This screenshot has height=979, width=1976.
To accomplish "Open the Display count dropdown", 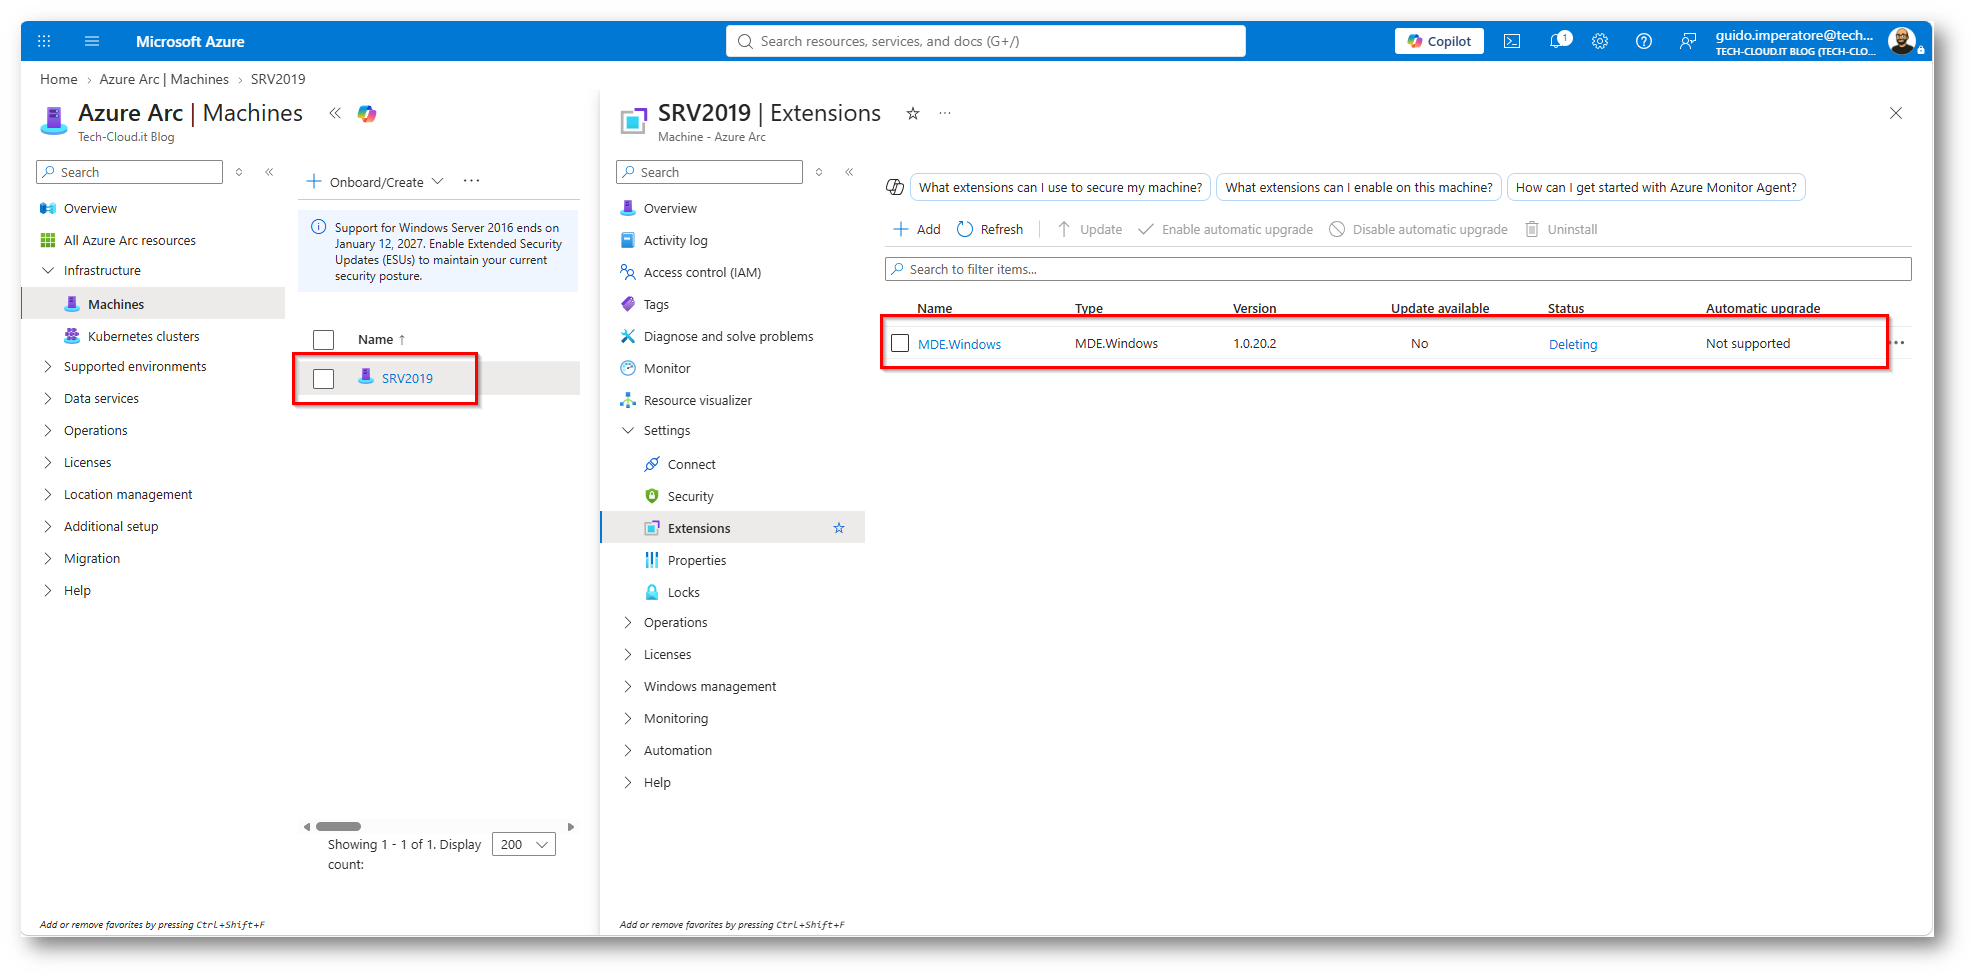I will (524, 845).
